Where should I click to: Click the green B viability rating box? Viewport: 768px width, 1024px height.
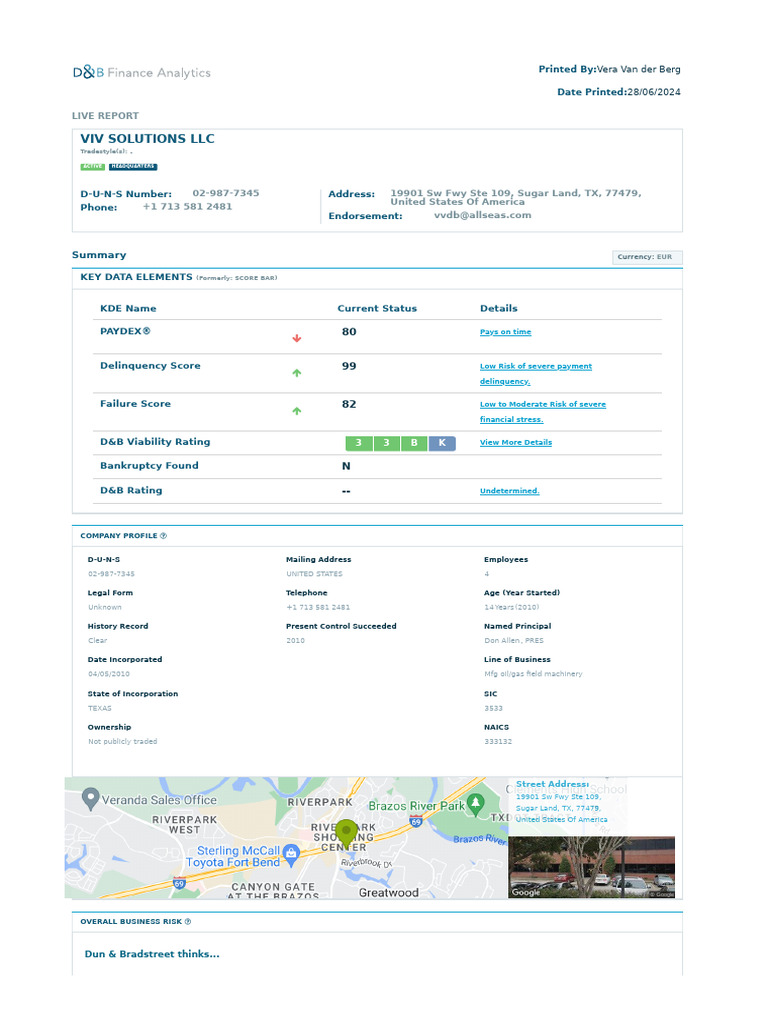pos(414,443)
